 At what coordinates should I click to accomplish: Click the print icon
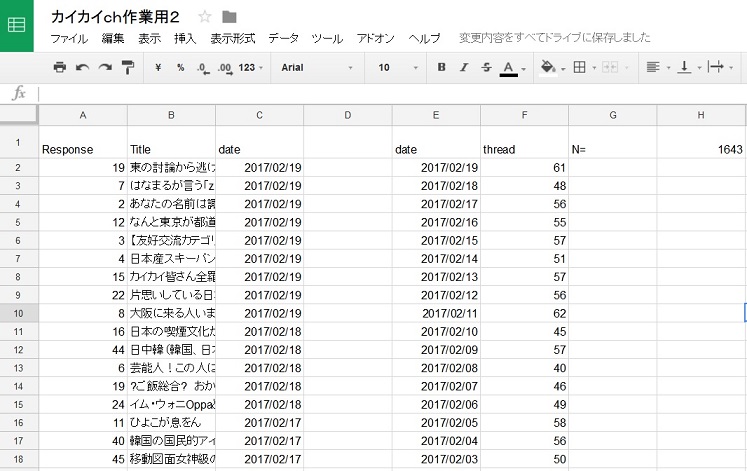[59, 67]
